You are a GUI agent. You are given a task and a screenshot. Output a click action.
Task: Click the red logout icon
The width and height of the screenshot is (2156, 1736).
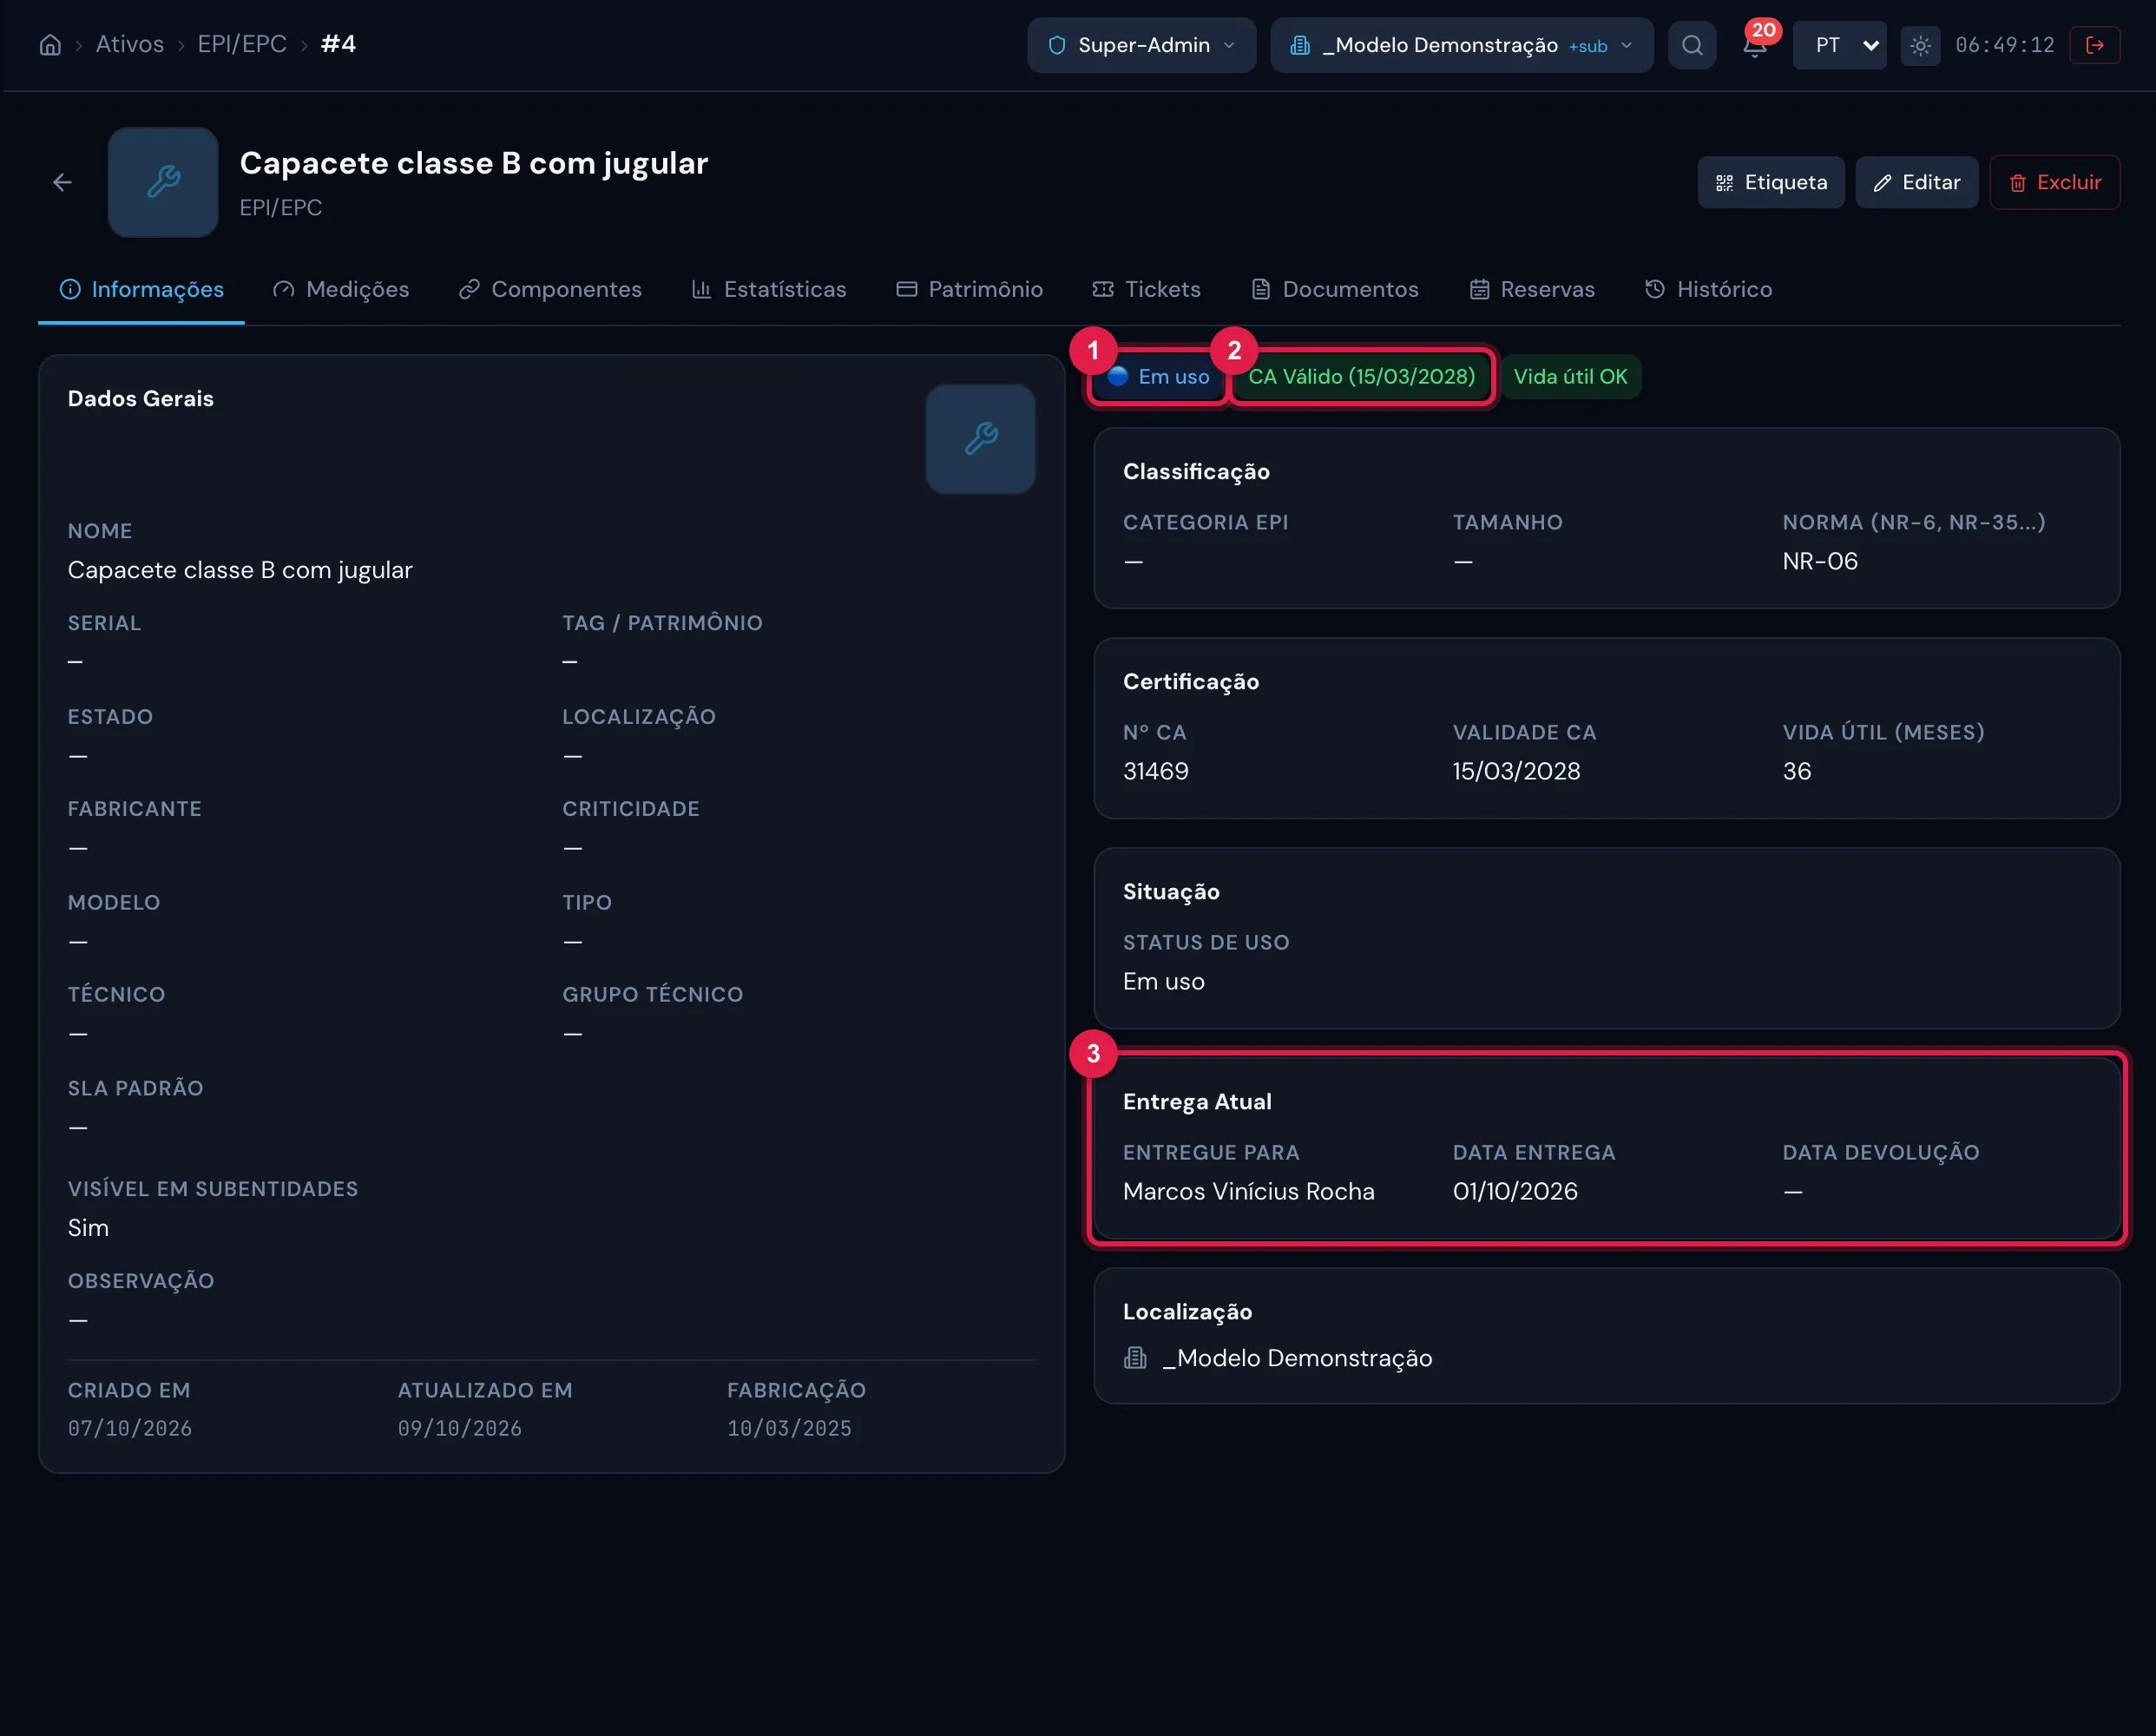(x=2095, y=45)
